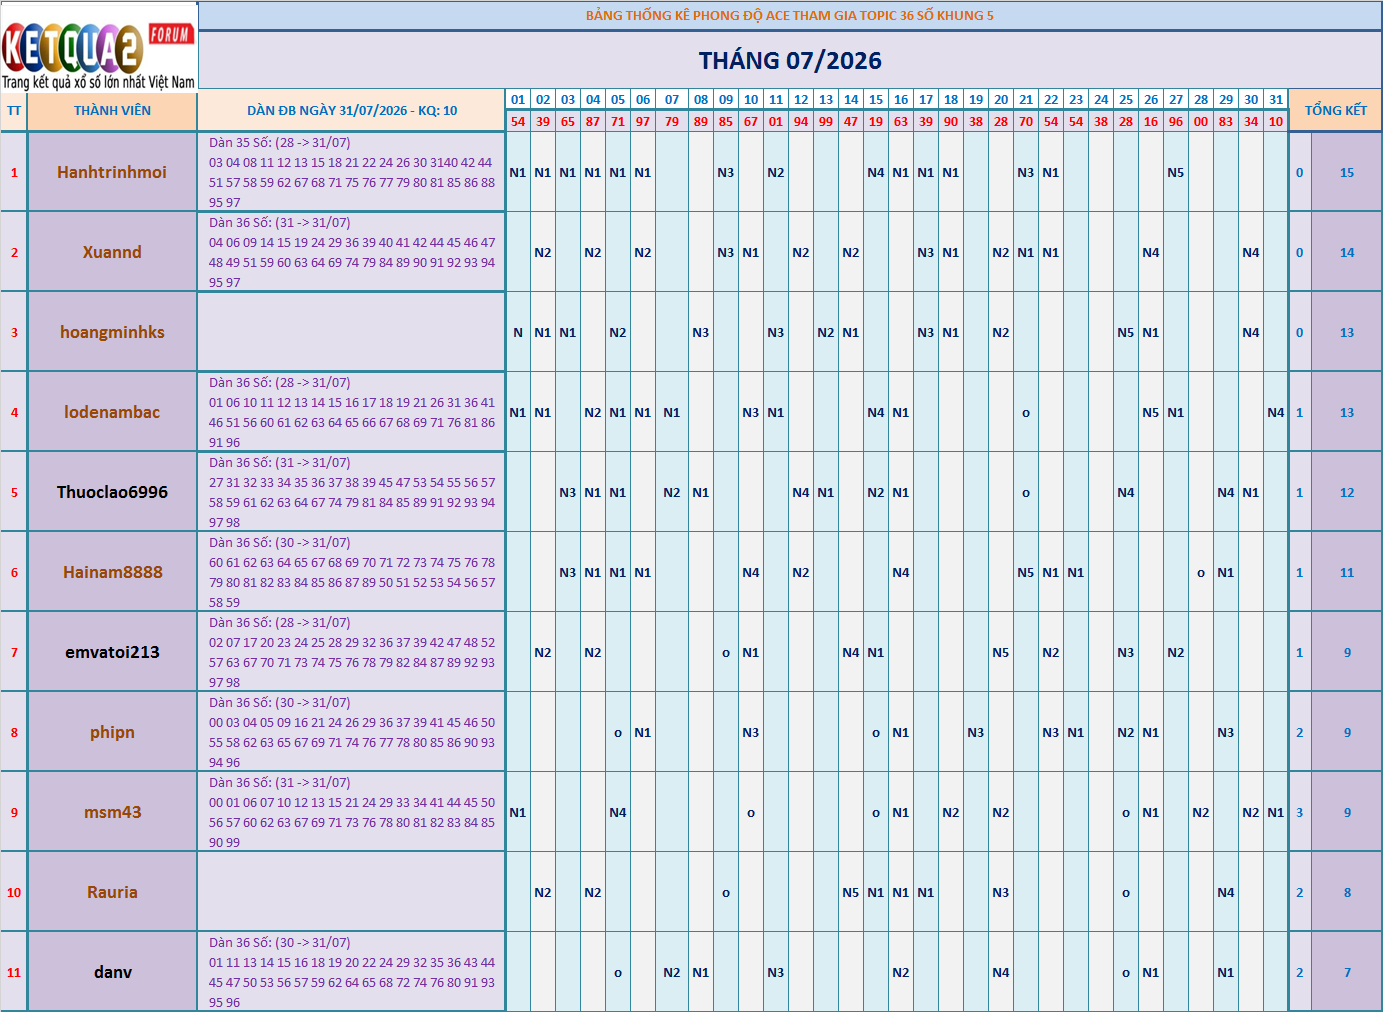Select member name emvatoi213
Image resolution: width=1383 pixels, height=1012 pixels.
pyautogui.click(x=112, y=652)
